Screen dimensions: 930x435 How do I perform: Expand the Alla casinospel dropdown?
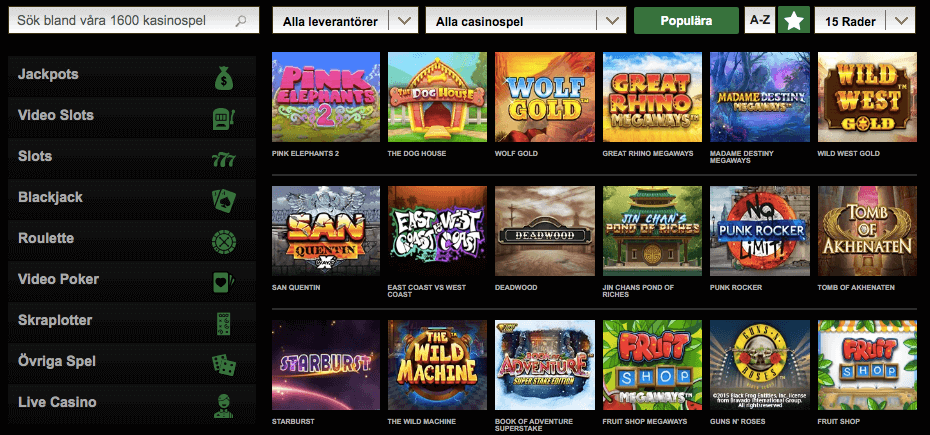525,21
